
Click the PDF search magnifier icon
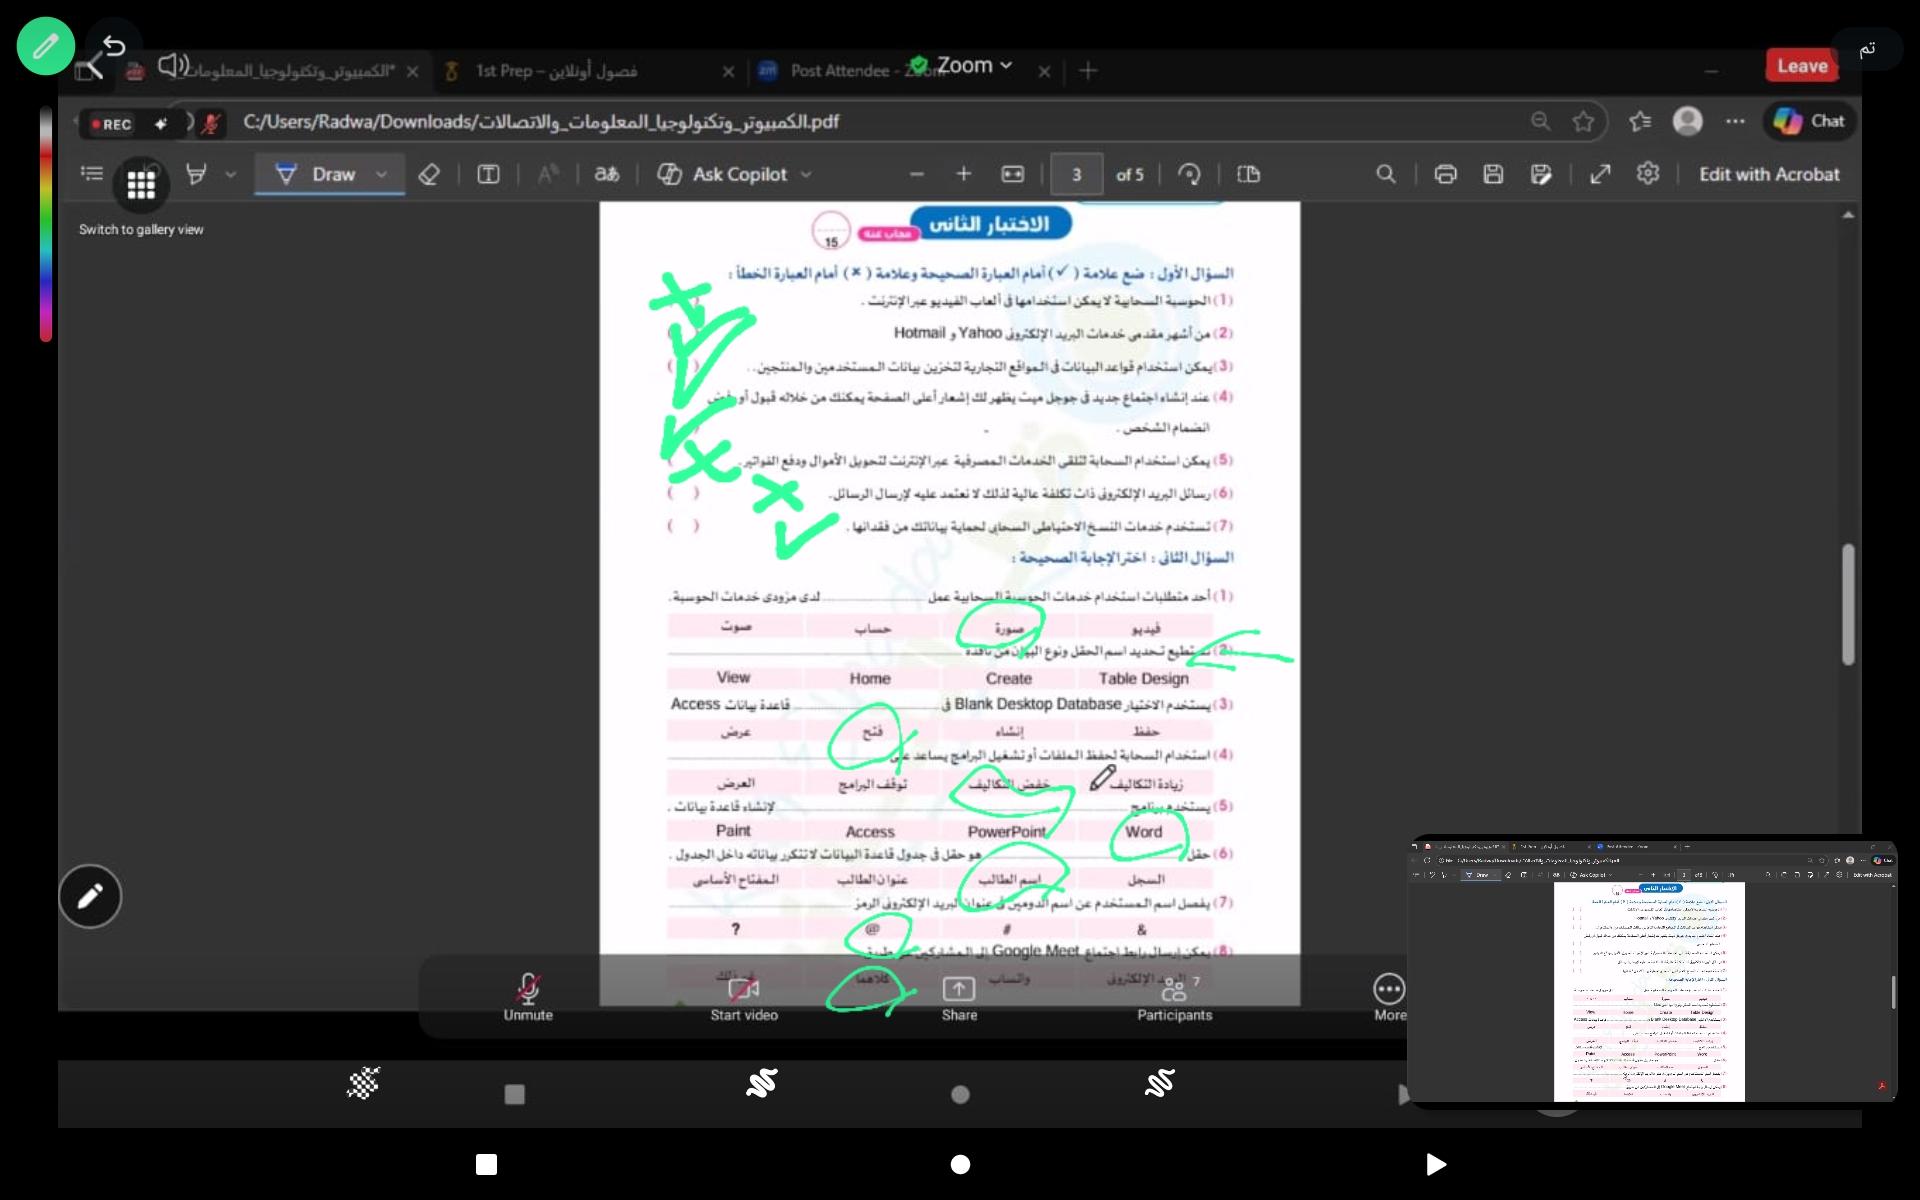pos(1385,174)
